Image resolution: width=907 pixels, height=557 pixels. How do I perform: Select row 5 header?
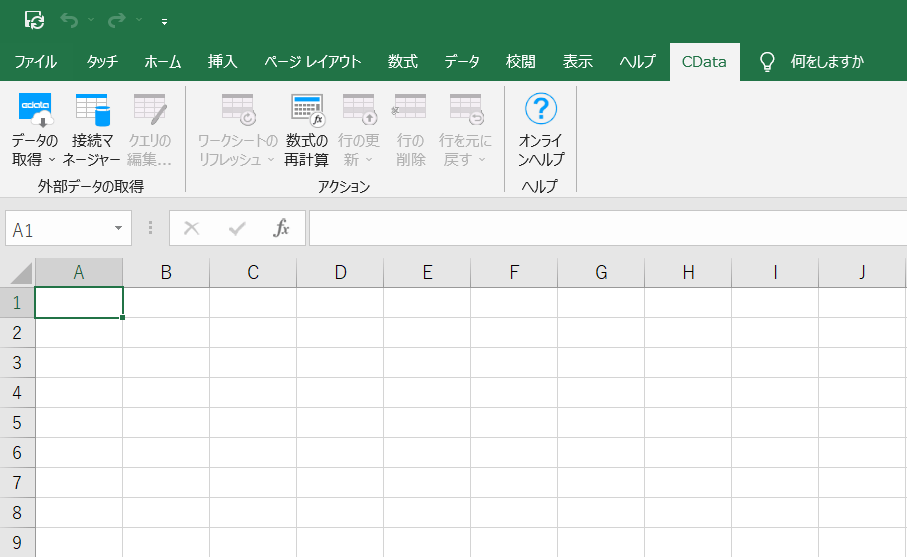click(x=17, y=423)
